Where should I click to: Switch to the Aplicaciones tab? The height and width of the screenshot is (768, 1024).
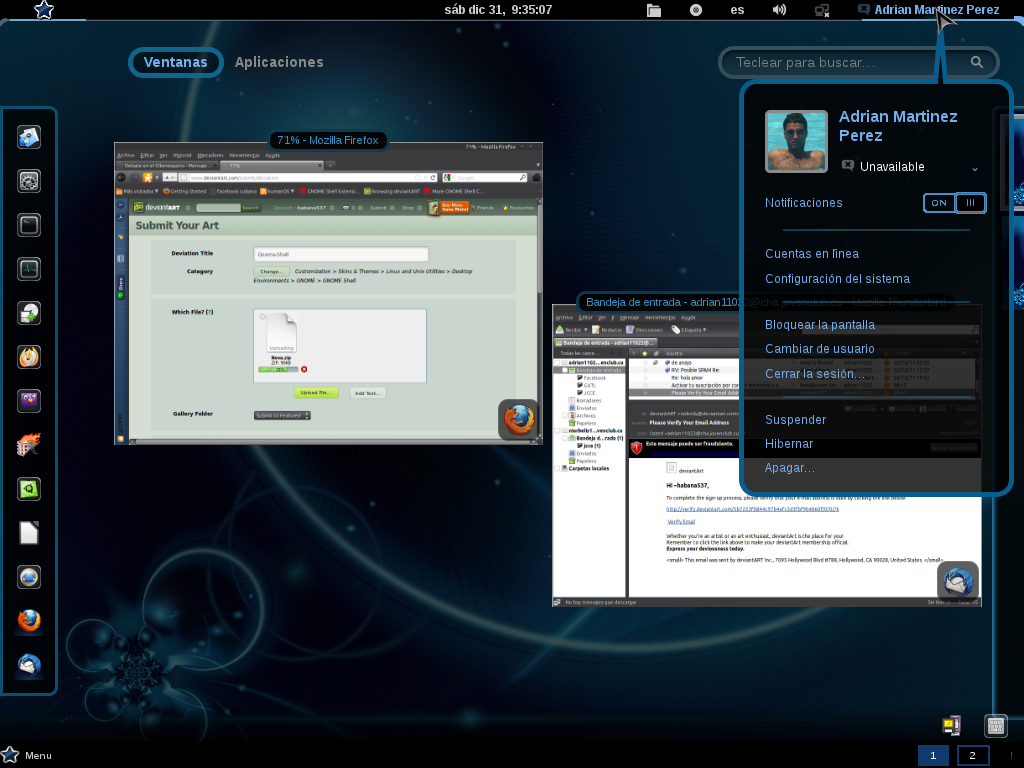279,62
